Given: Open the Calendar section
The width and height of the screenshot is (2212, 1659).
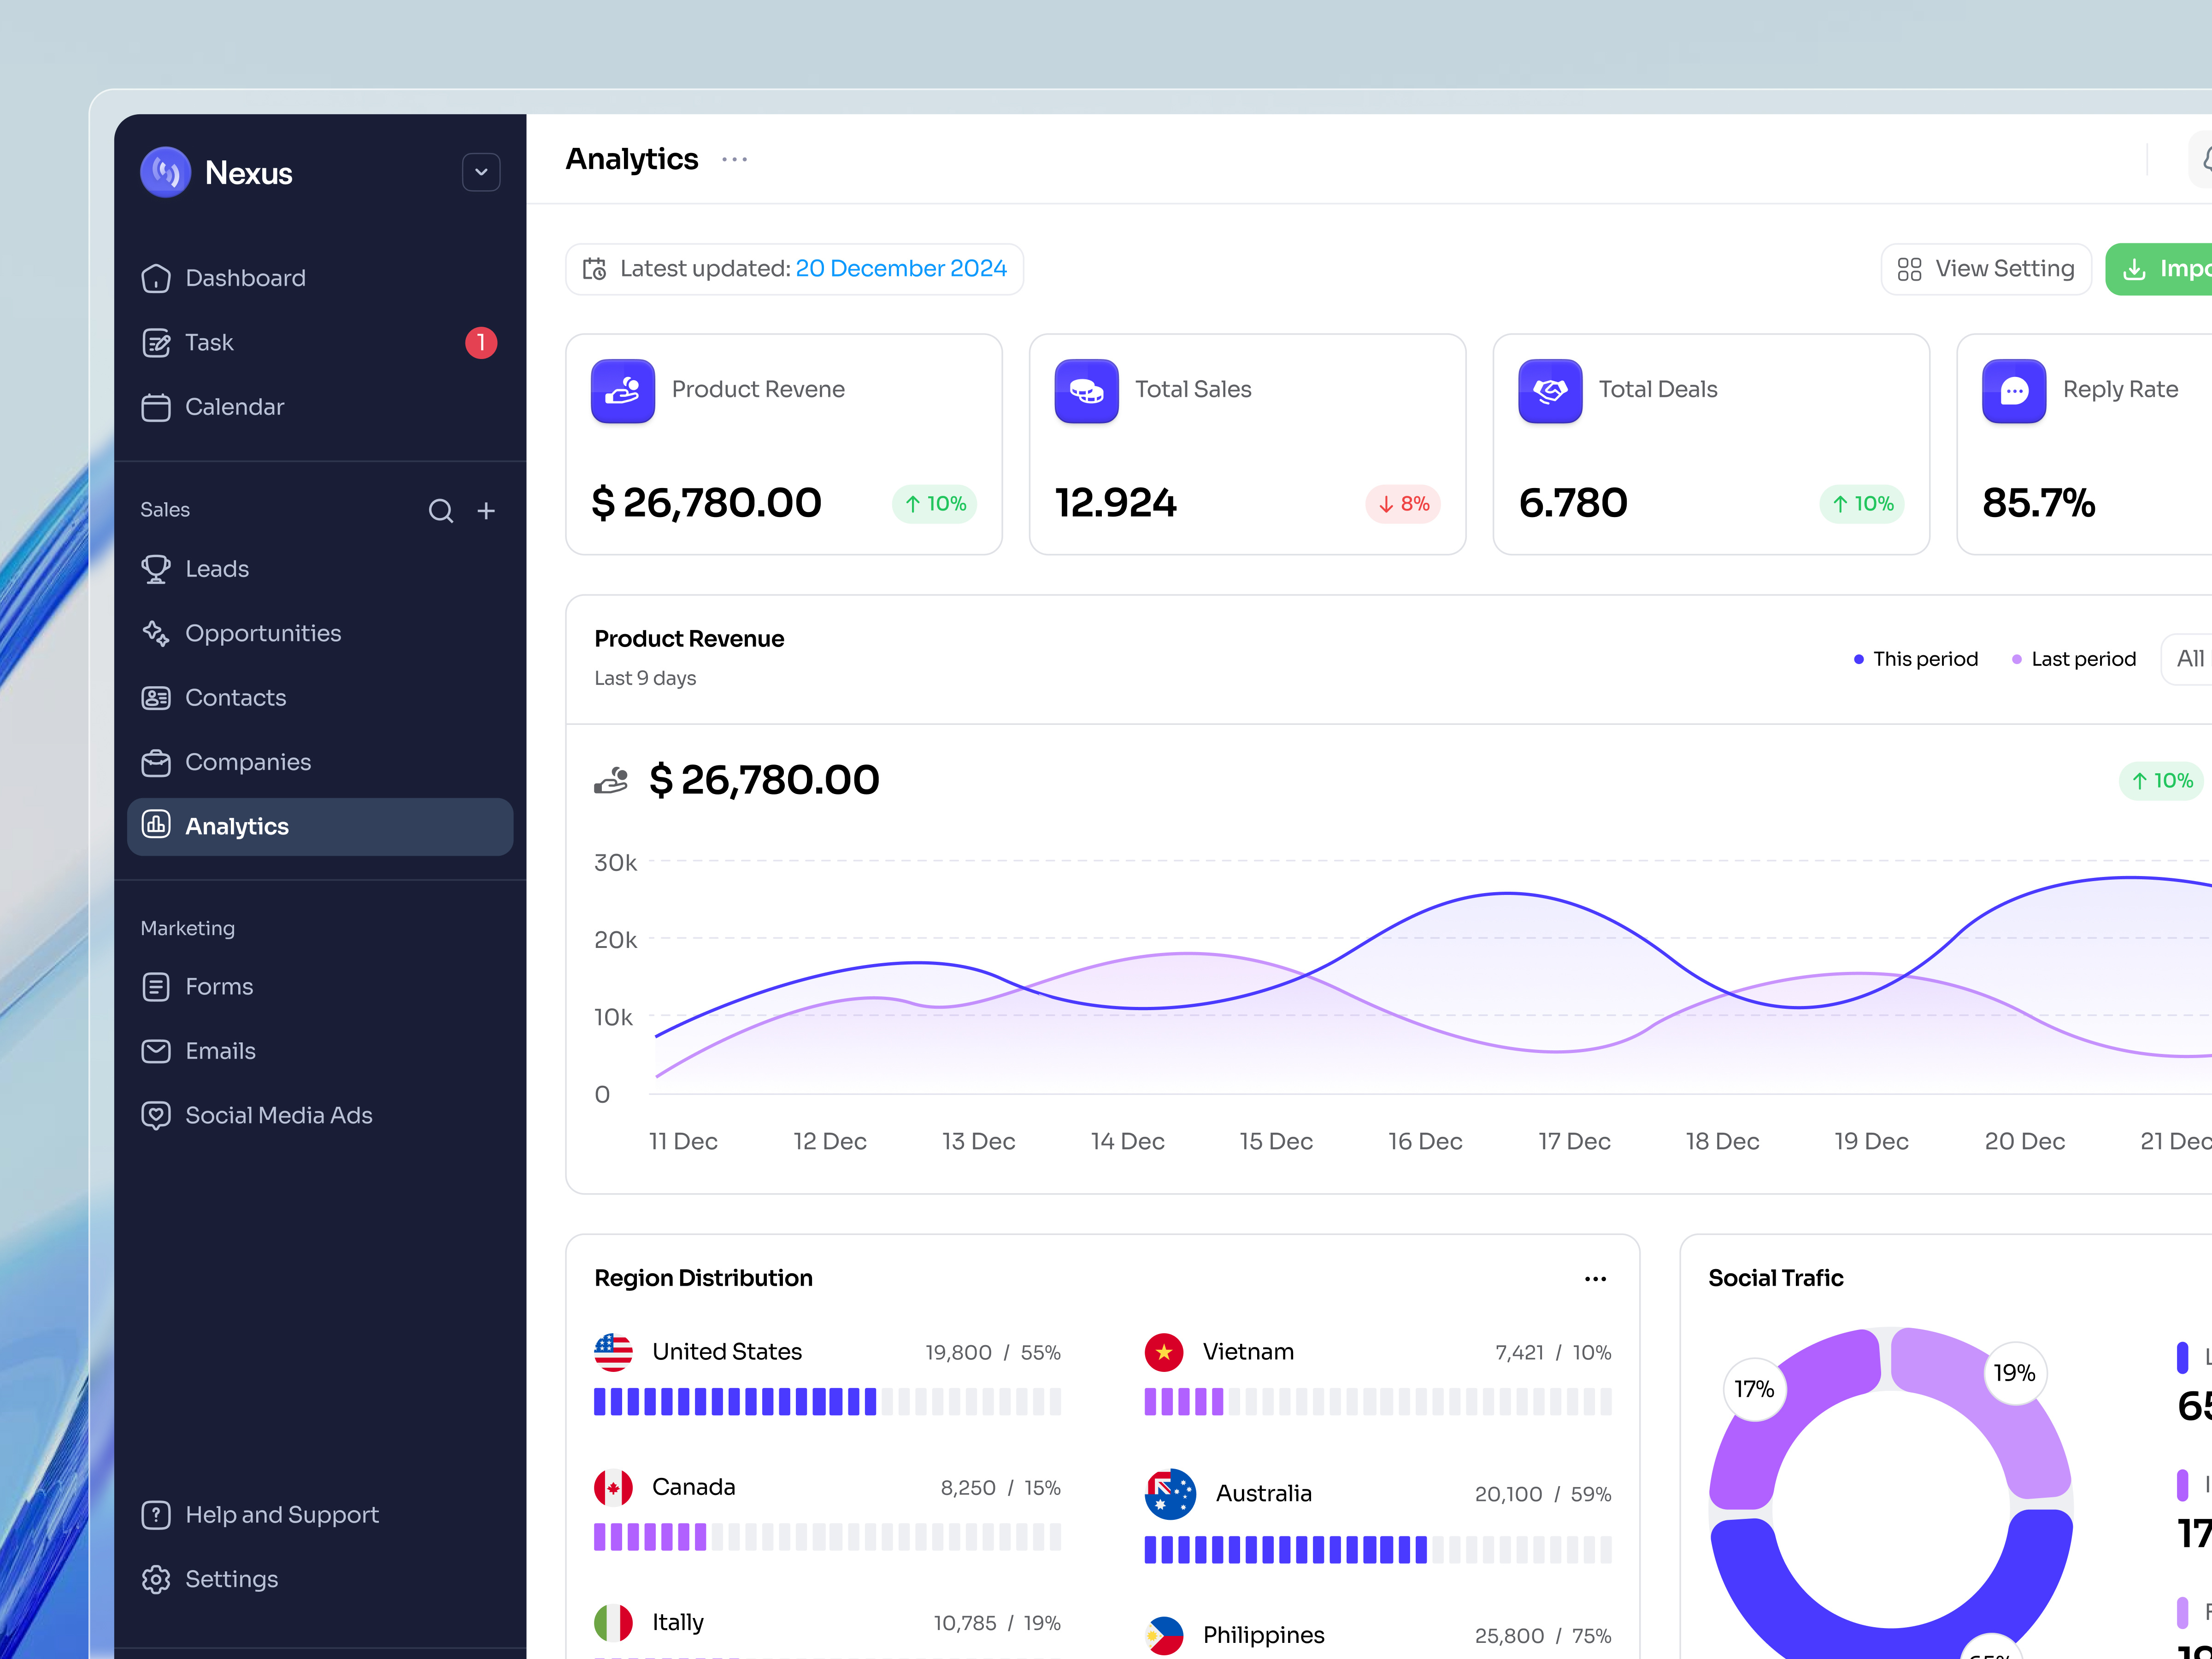Looking at the screenshot, I should click(235, 407).
